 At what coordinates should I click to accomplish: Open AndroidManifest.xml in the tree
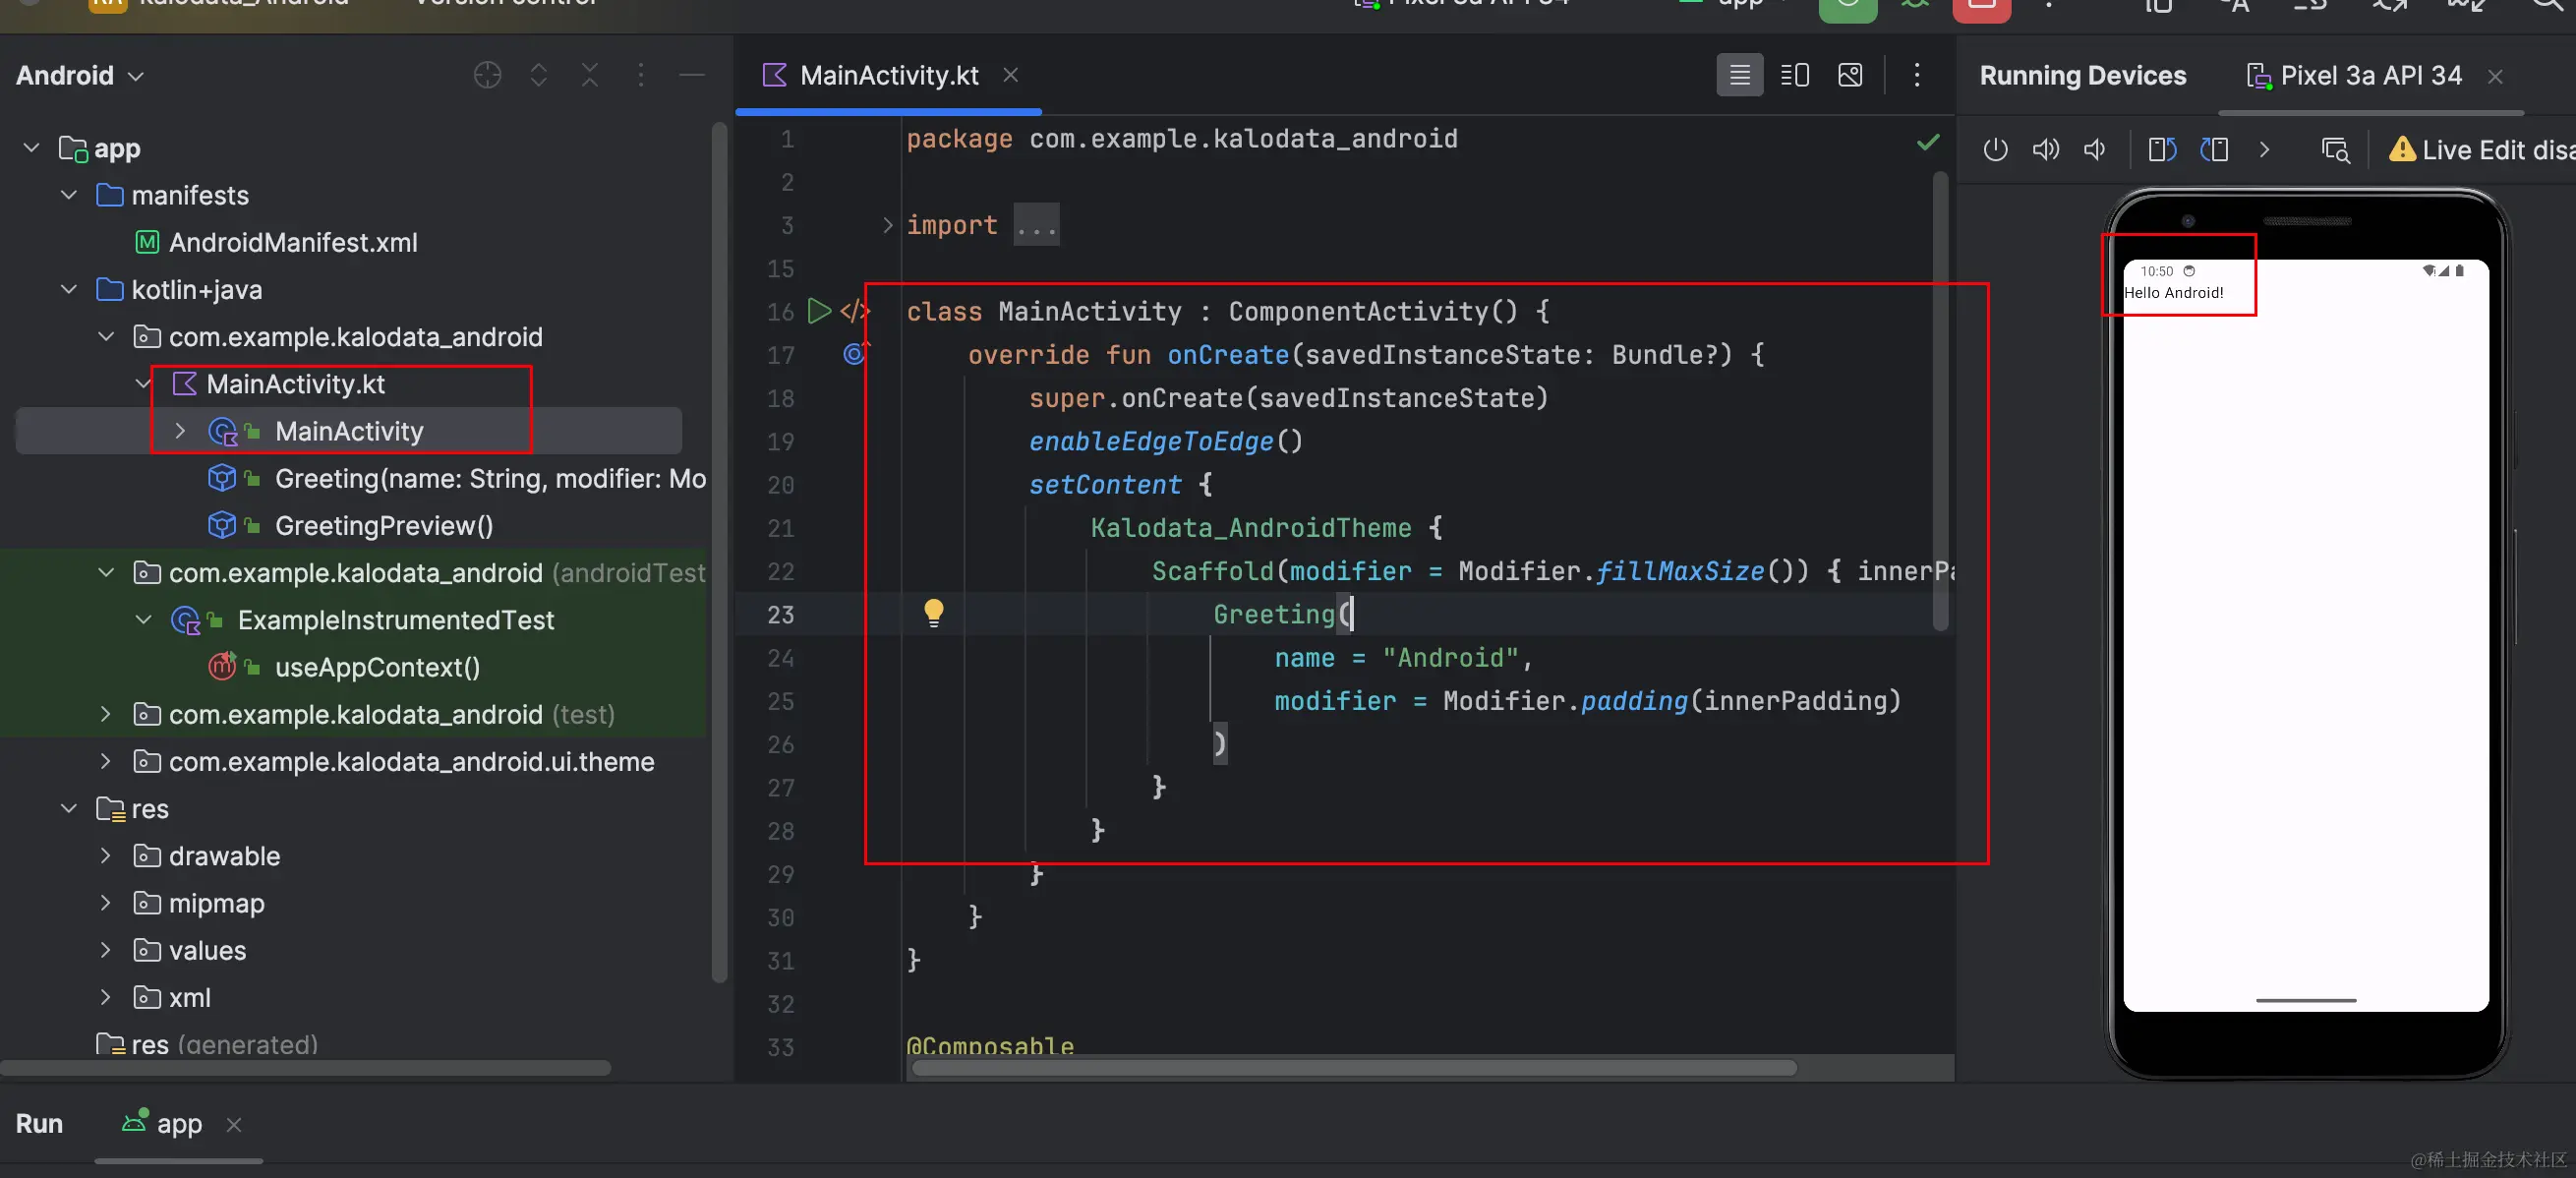click(x=277, y=242)
